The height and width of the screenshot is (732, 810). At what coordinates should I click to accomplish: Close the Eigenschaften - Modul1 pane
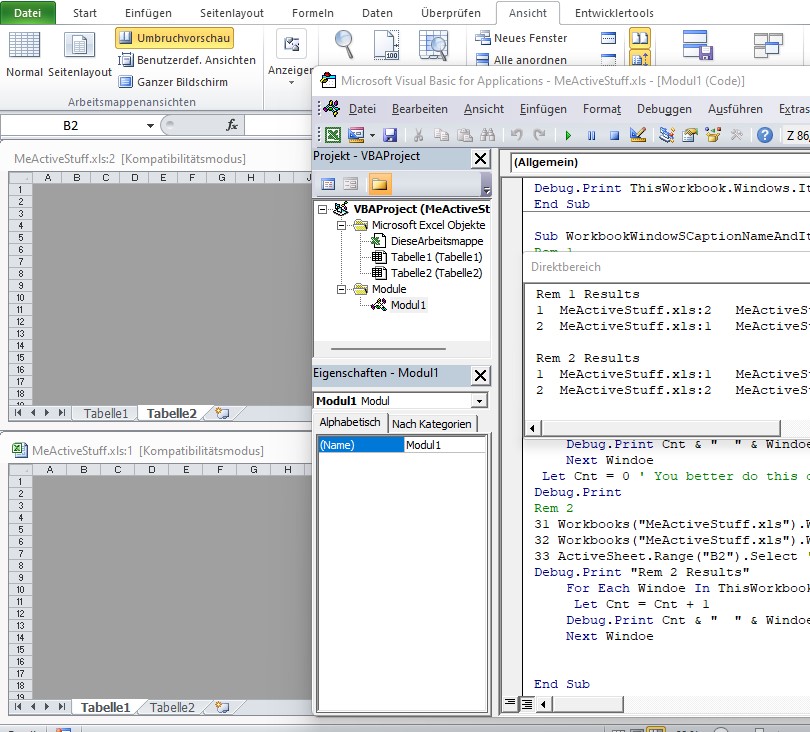click(480, 376)
